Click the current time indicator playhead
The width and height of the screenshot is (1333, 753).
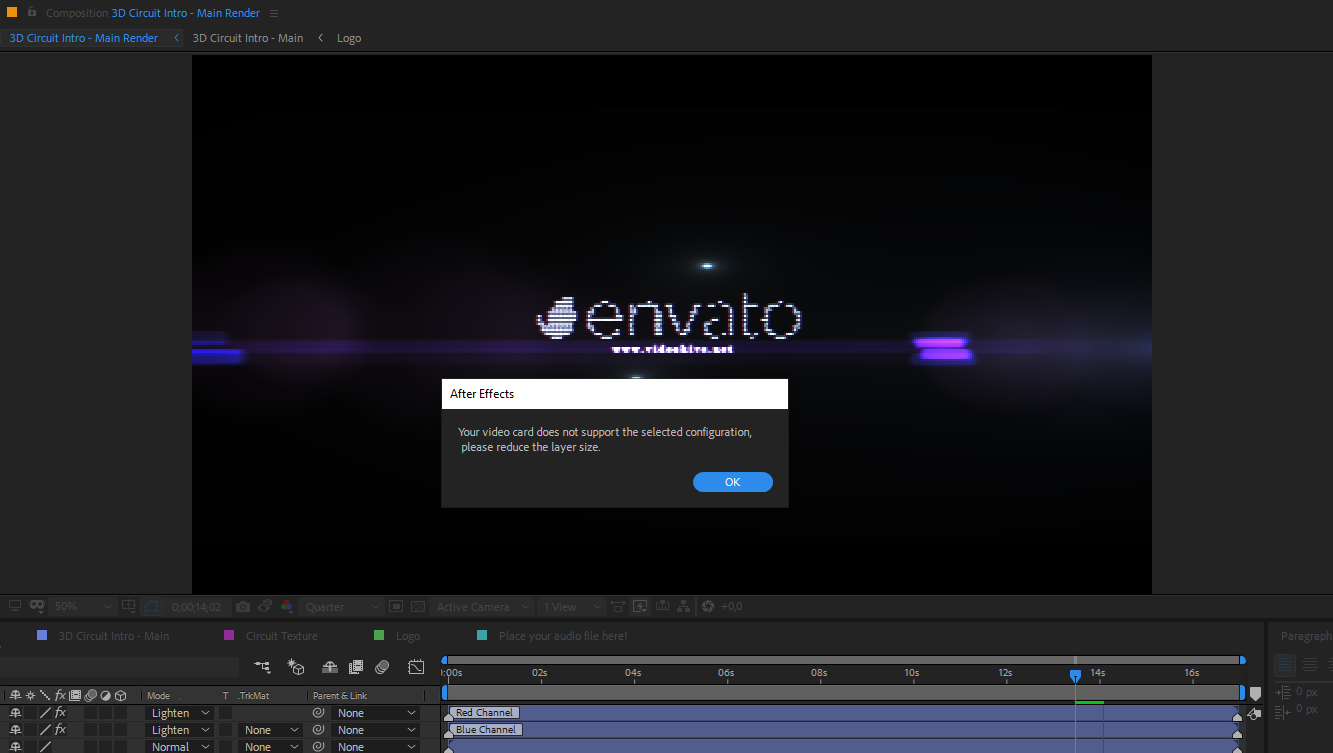point(1075,676)
